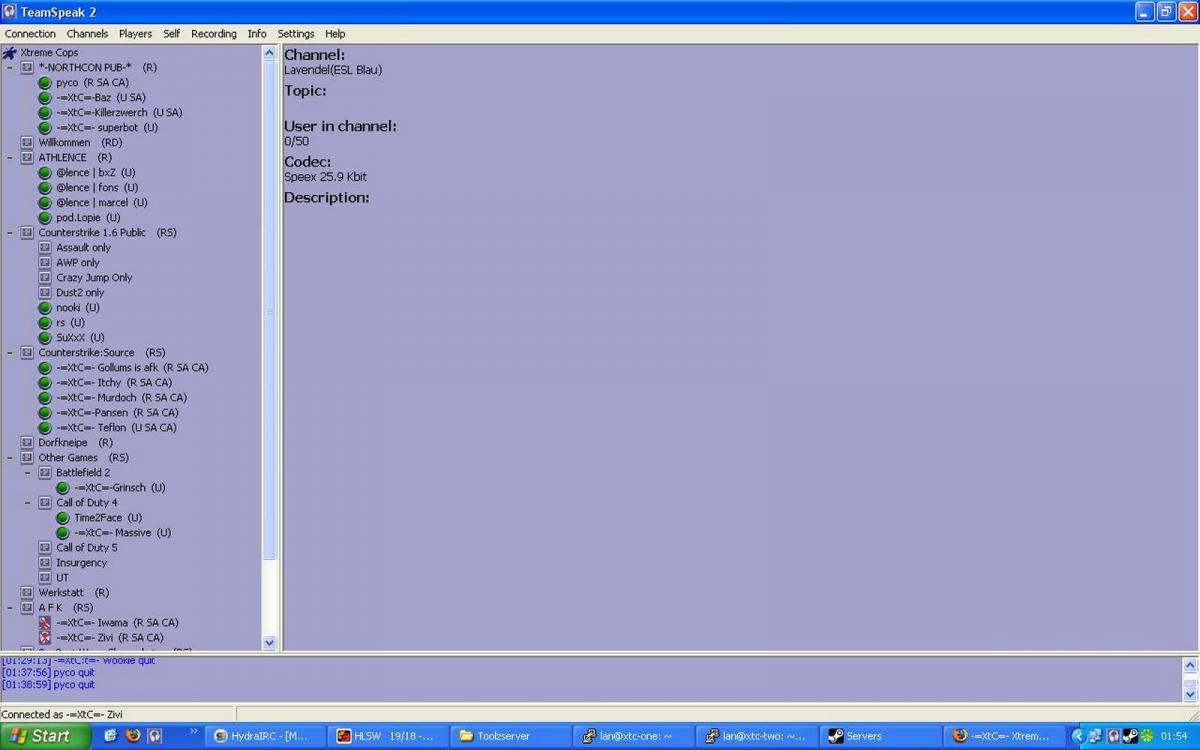Open the Connection menu
Screen dimensions: 1200x750
pyautogui.click(x=30, y=34)
